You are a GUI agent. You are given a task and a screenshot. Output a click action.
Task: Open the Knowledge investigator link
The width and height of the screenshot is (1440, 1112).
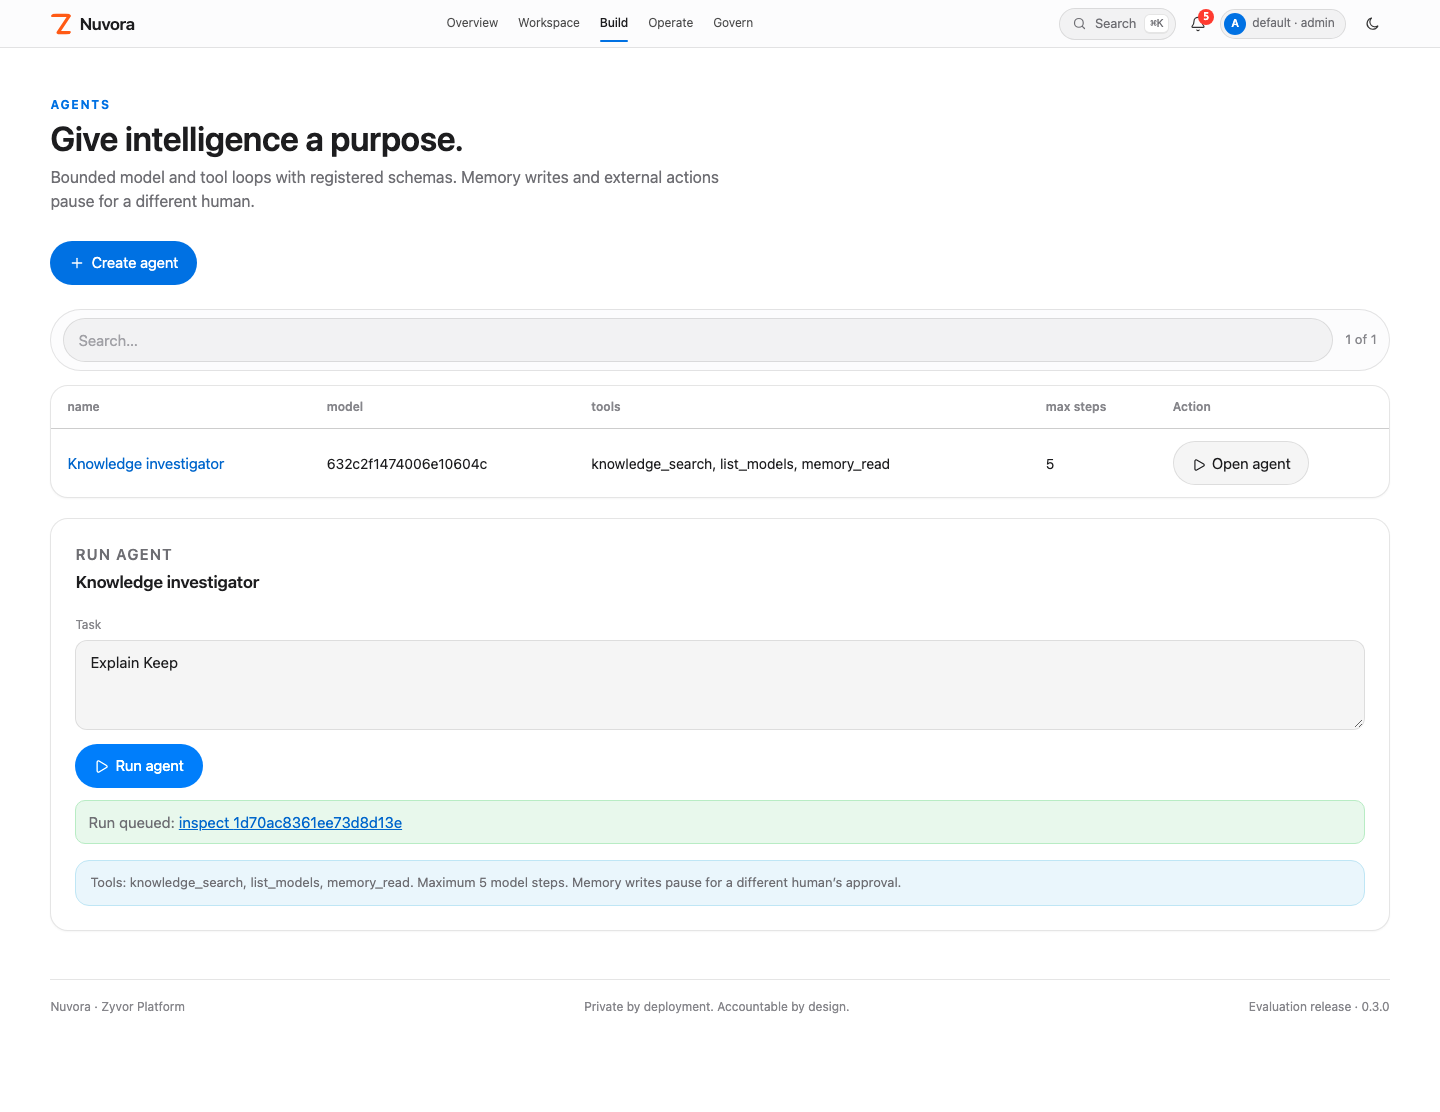(x=146, y=464)
